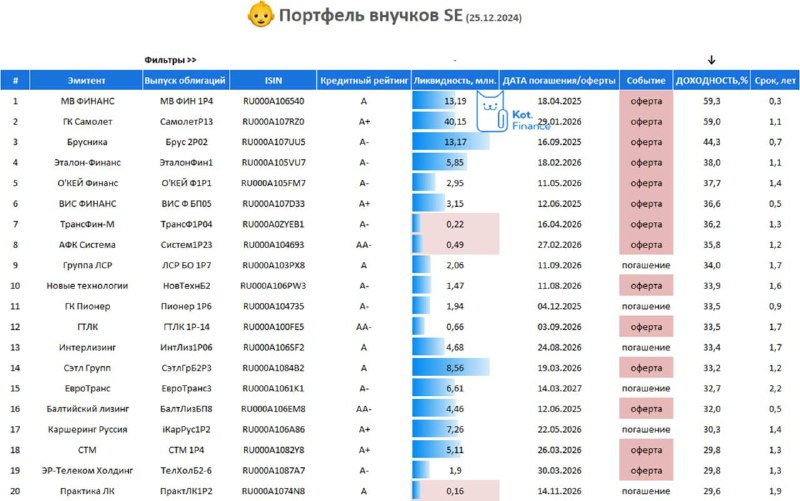The image size is (800, 501).
Task: Select the Кредитный рейтинг column header
Action: coord(364,81)
